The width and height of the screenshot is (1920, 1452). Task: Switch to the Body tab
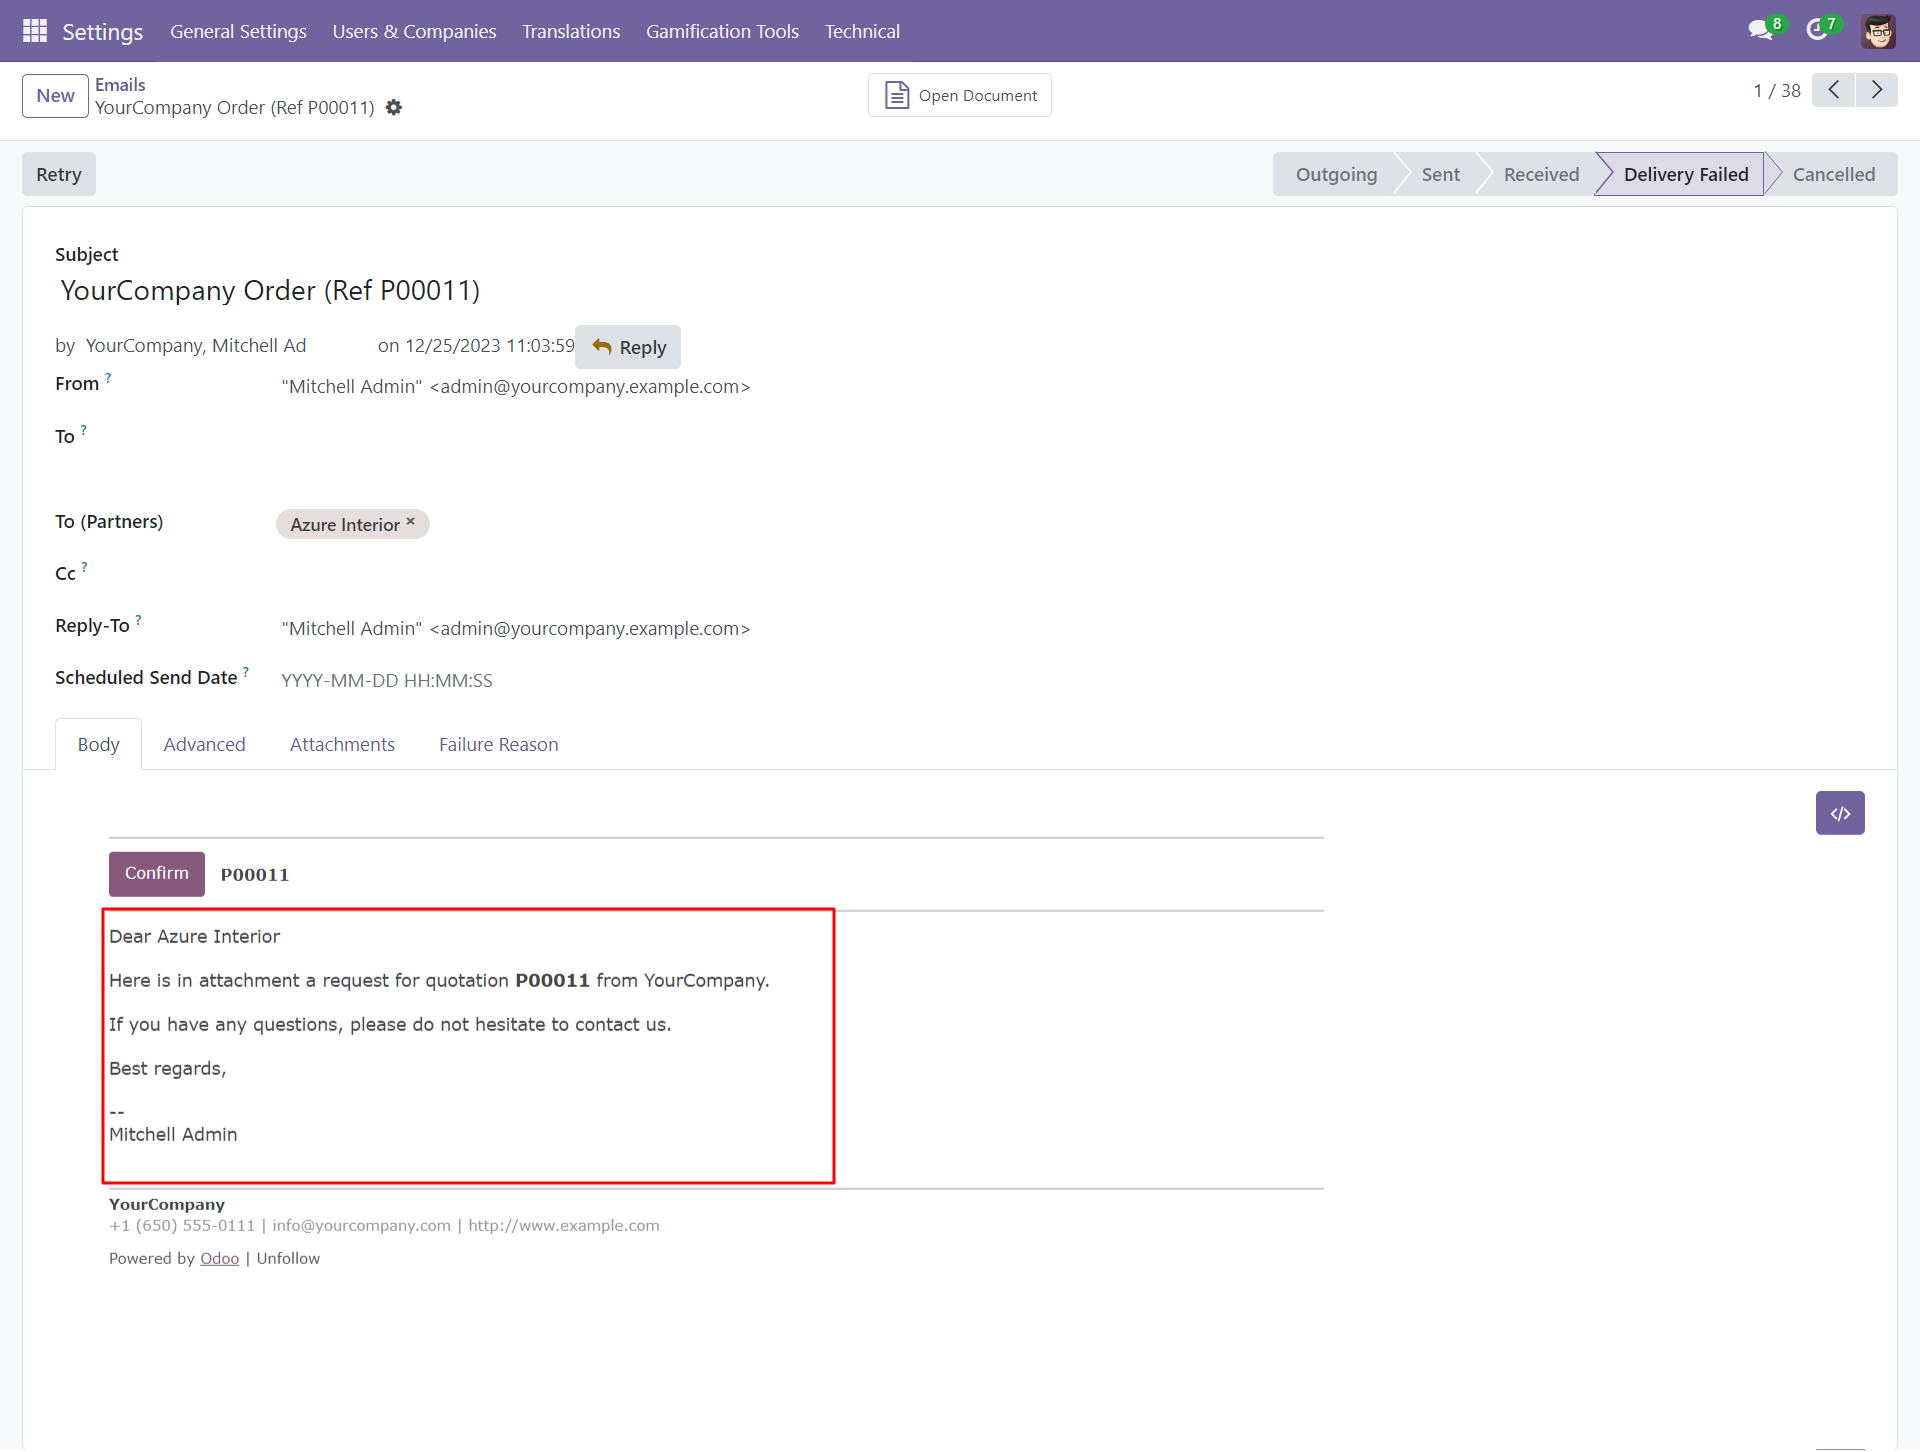tap(98, 744)
